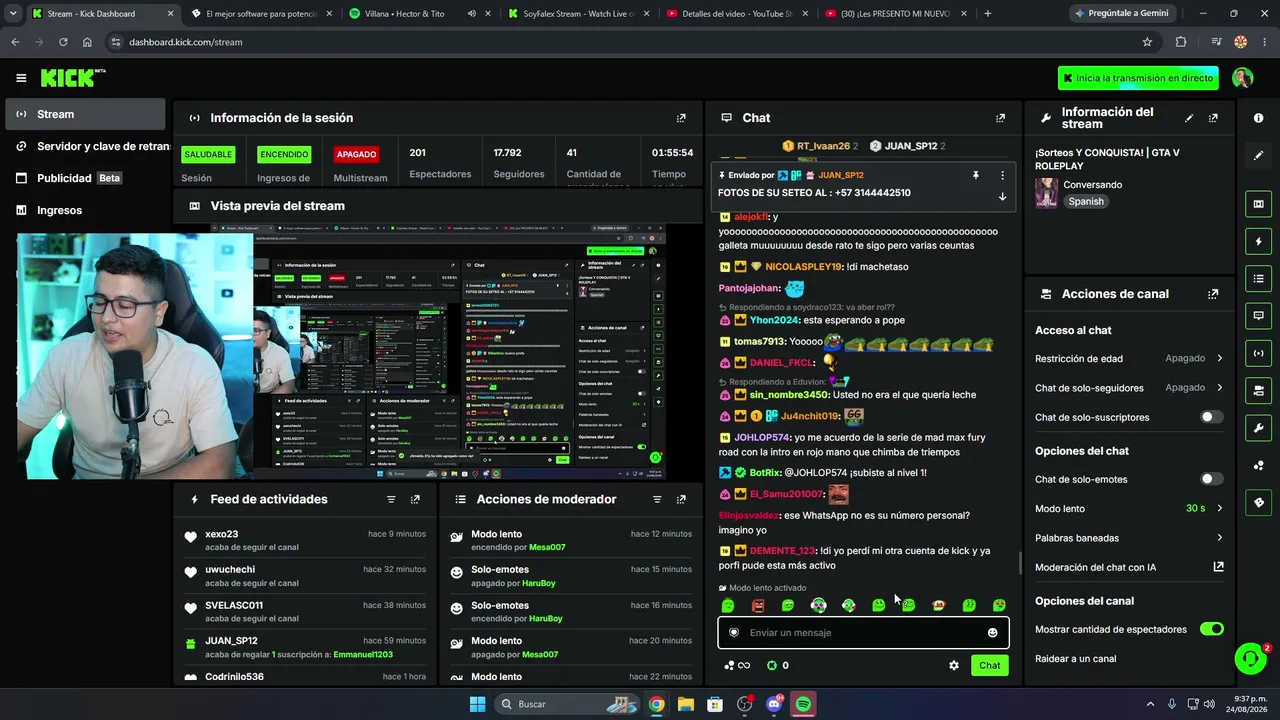The width and height of the screenshot is (1280, 720).
Task: Open the Feed de actividades filter icon
Action: pyautogui.click(x=391, y=499)
